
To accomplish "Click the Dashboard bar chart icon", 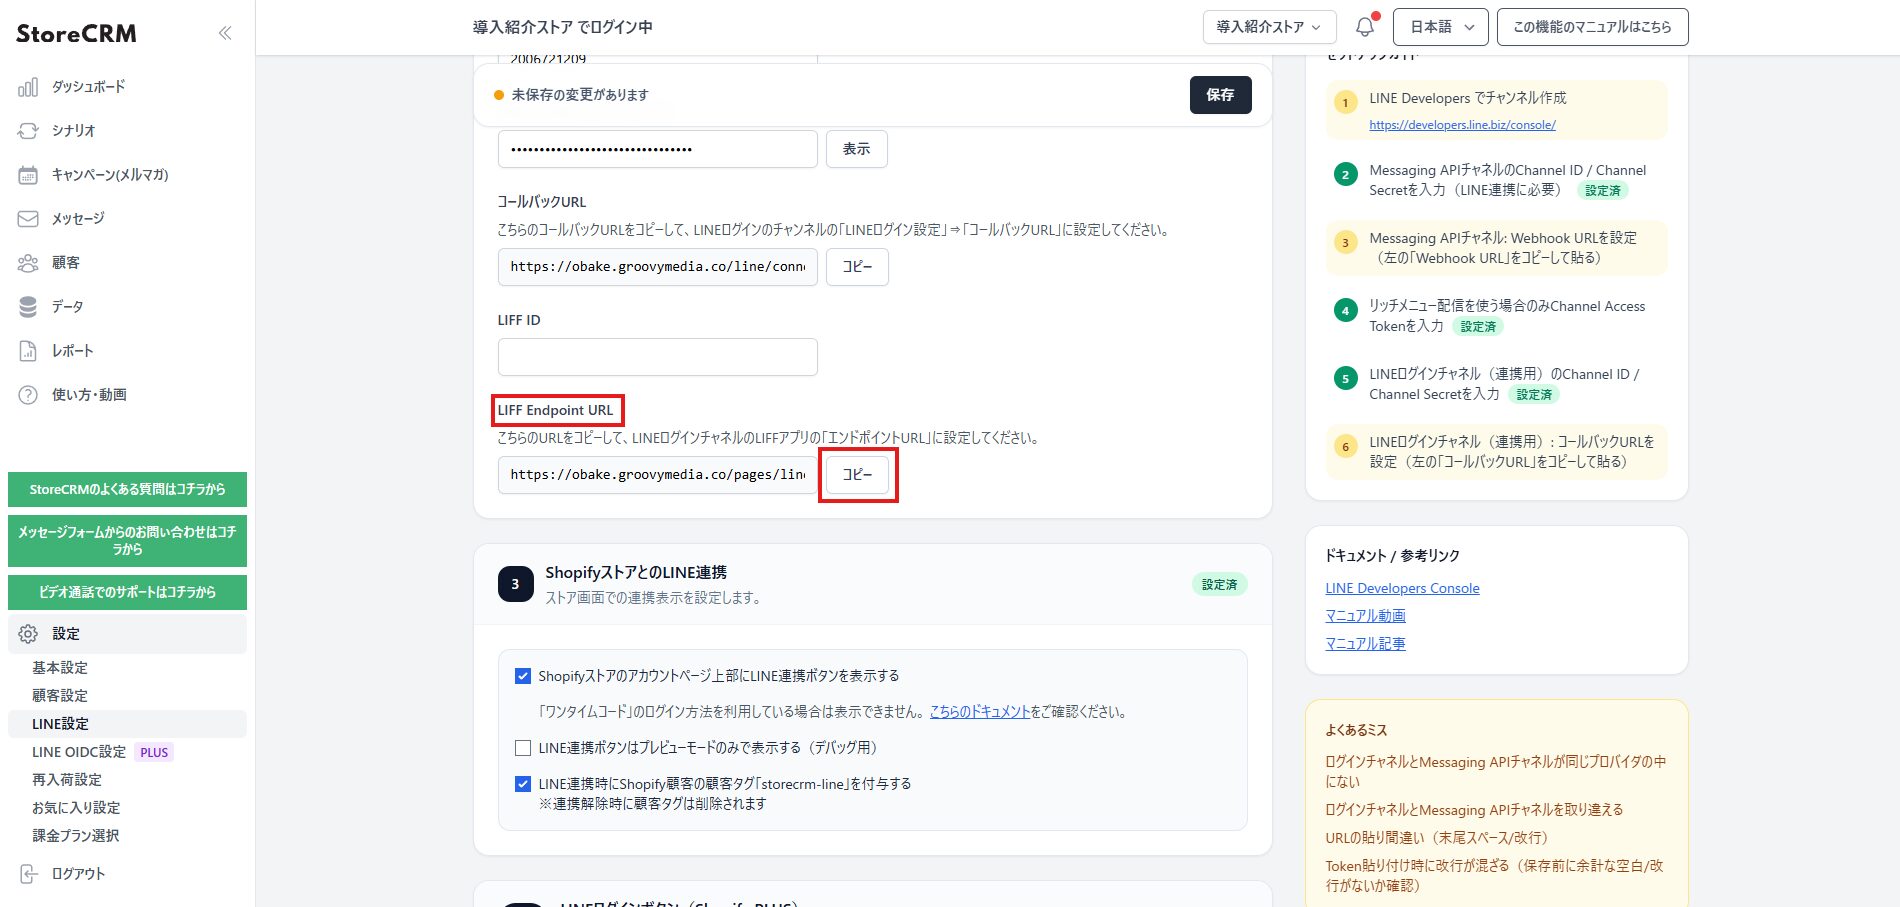I will [28, 87].
